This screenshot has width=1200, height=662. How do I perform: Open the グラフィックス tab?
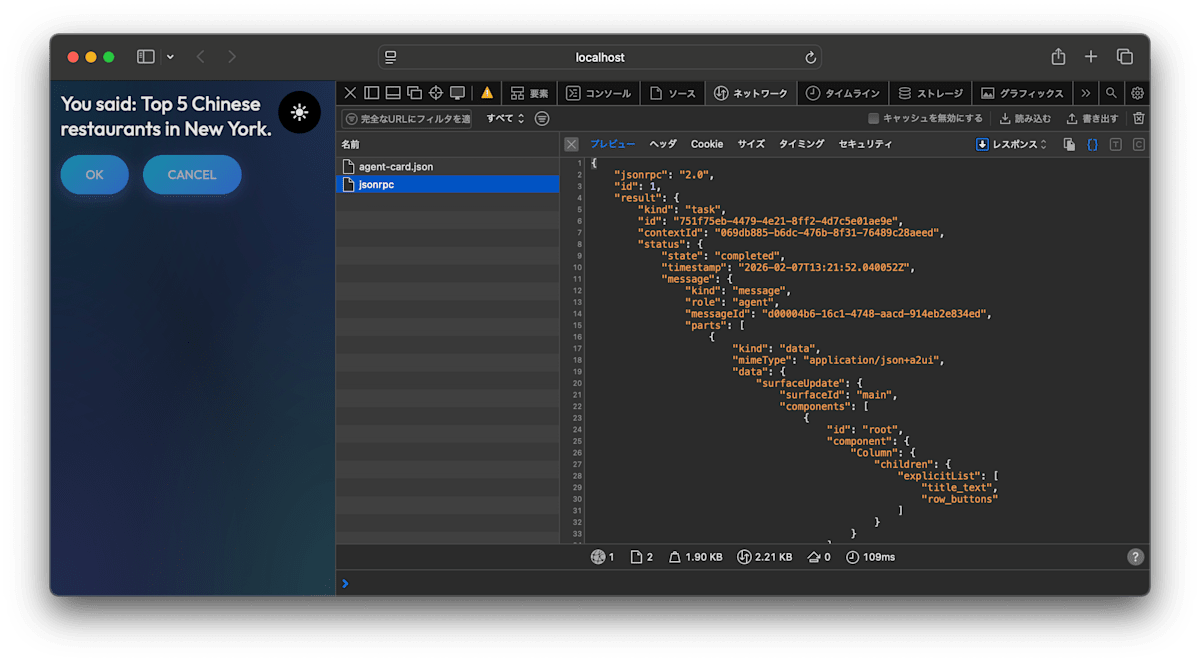pos(1022,93)
